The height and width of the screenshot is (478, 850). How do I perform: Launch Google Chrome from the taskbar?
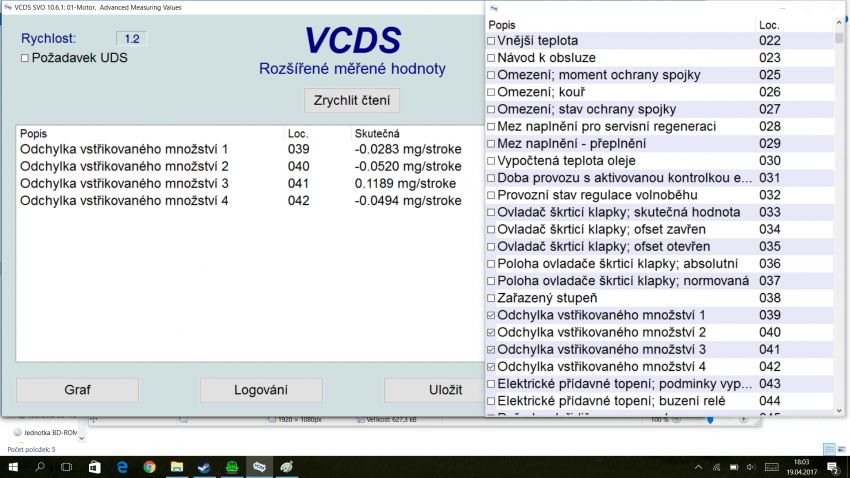click(x=149, y=466)
